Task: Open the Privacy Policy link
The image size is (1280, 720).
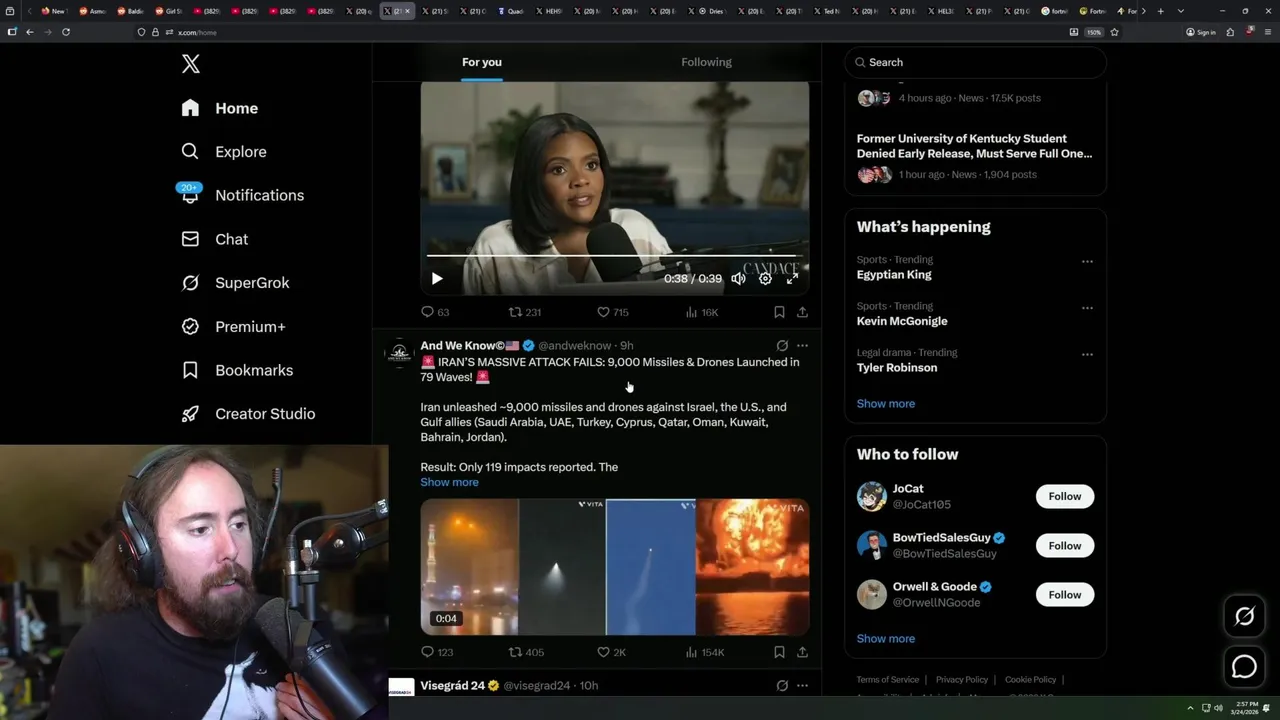Action: (962, 680)
